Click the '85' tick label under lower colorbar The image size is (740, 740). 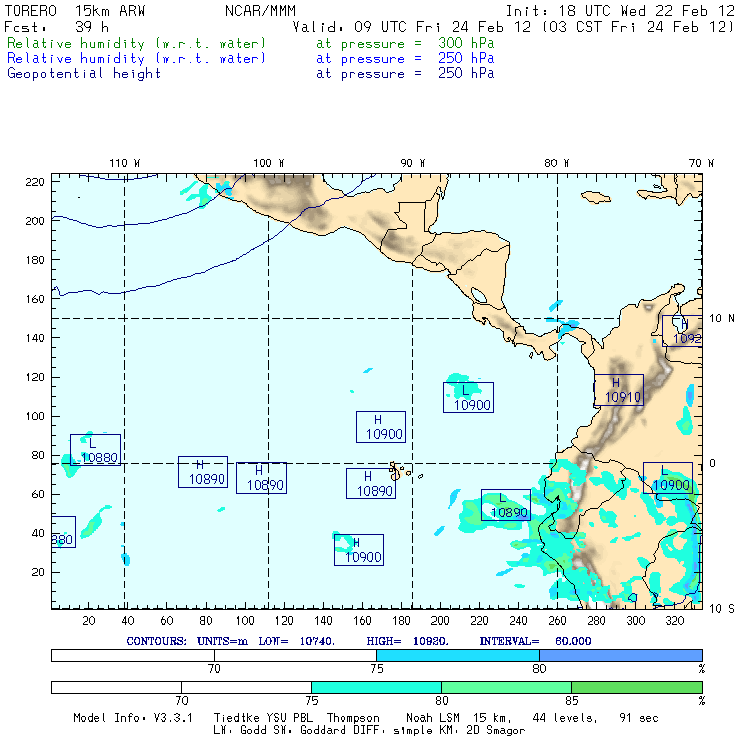point(572,700)
